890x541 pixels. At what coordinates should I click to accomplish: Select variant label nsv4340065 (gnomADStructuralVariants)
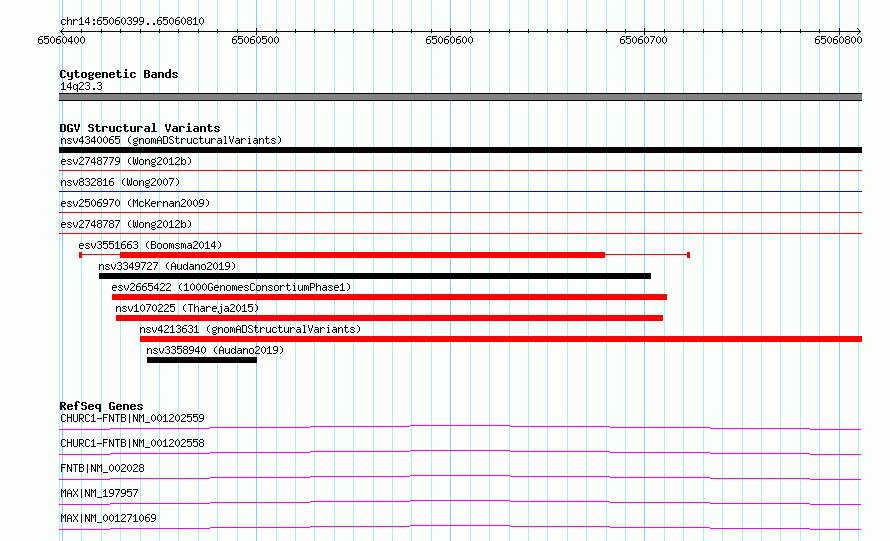point(171,140)
